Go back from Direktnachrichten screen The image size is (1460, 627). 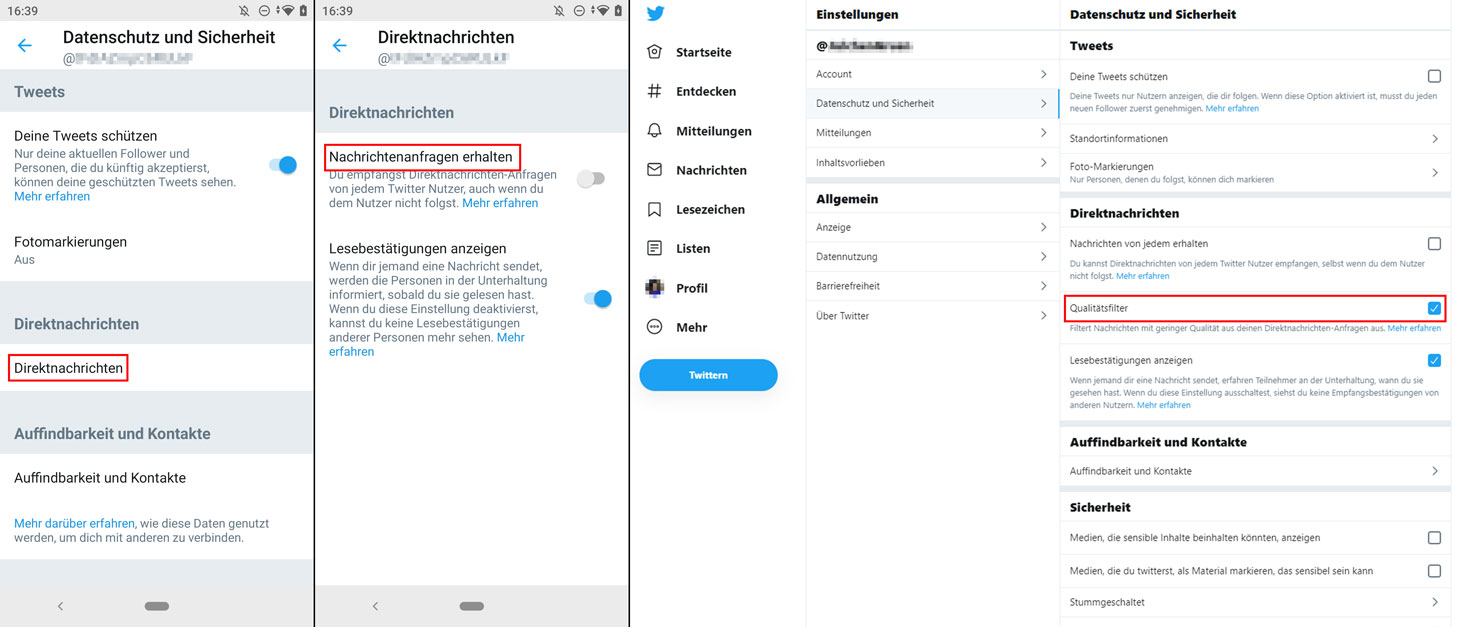[340, 46]
